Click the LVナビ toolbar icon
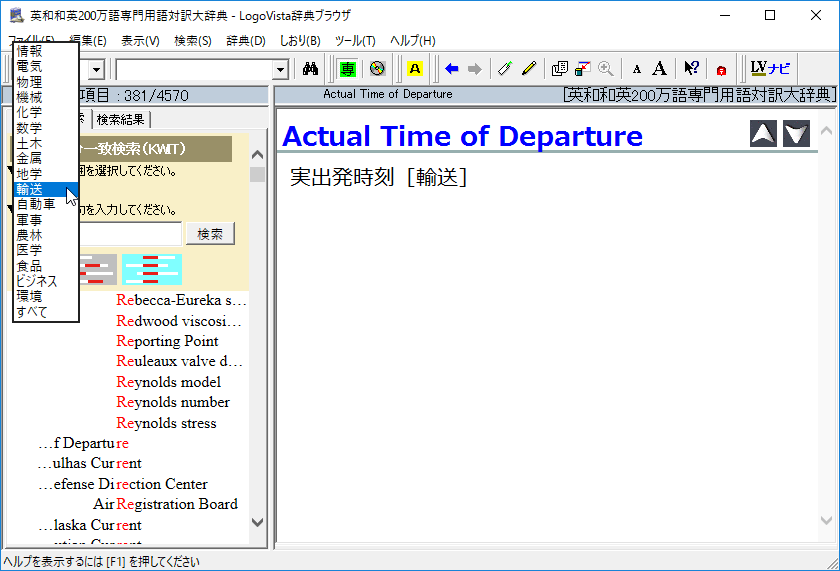This screenshot has width=840, height=571. (770, 69)
